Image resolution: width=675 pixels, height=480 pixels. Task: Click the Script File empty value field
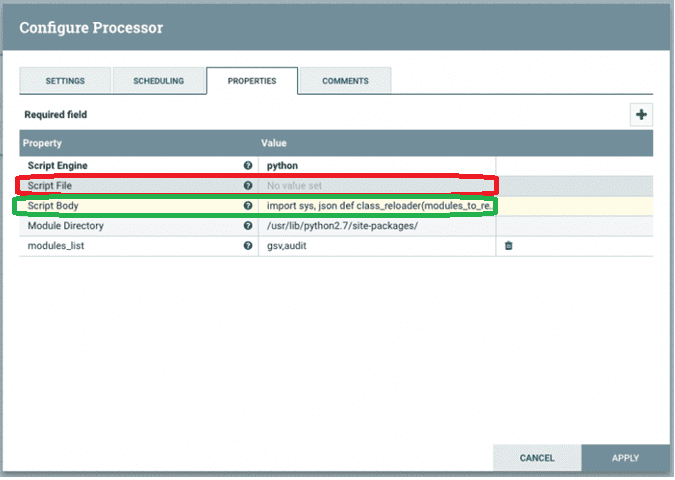pyautogui.click(x=375, y=185)
